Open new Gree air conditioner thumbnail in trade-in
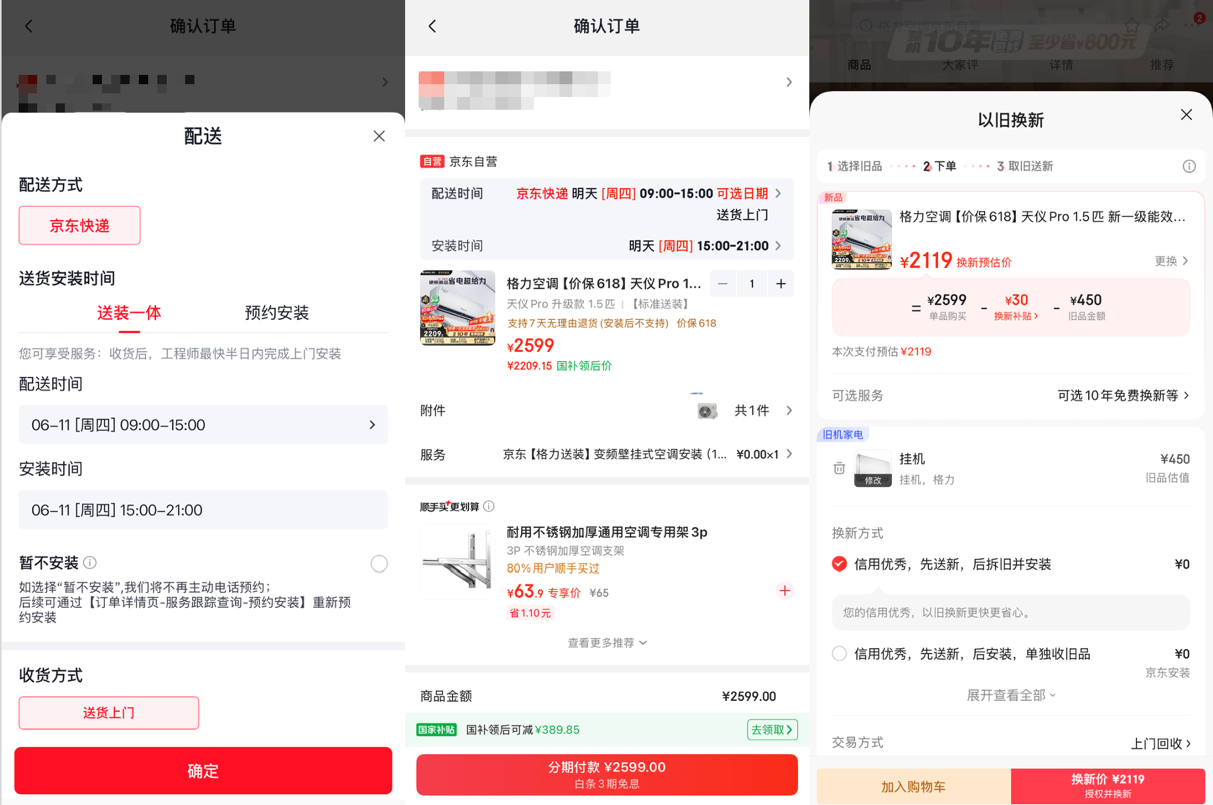 tap(862, 240)
